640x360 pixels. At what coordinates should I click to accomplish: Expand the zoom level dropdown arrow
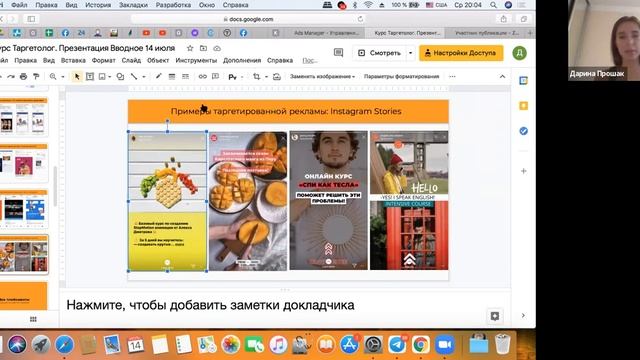pyautogui.click(x=63, y=76)
